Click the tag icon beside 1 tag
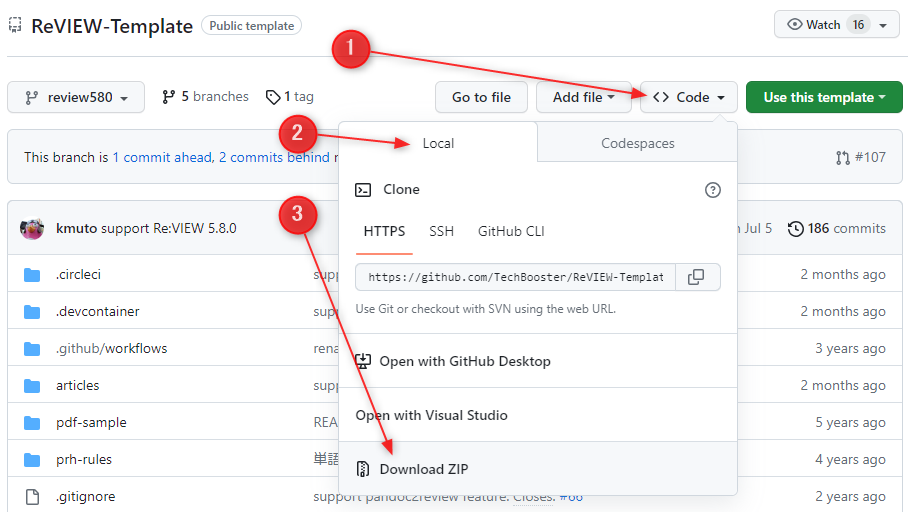The image size is (908, 512). [273, 97]
